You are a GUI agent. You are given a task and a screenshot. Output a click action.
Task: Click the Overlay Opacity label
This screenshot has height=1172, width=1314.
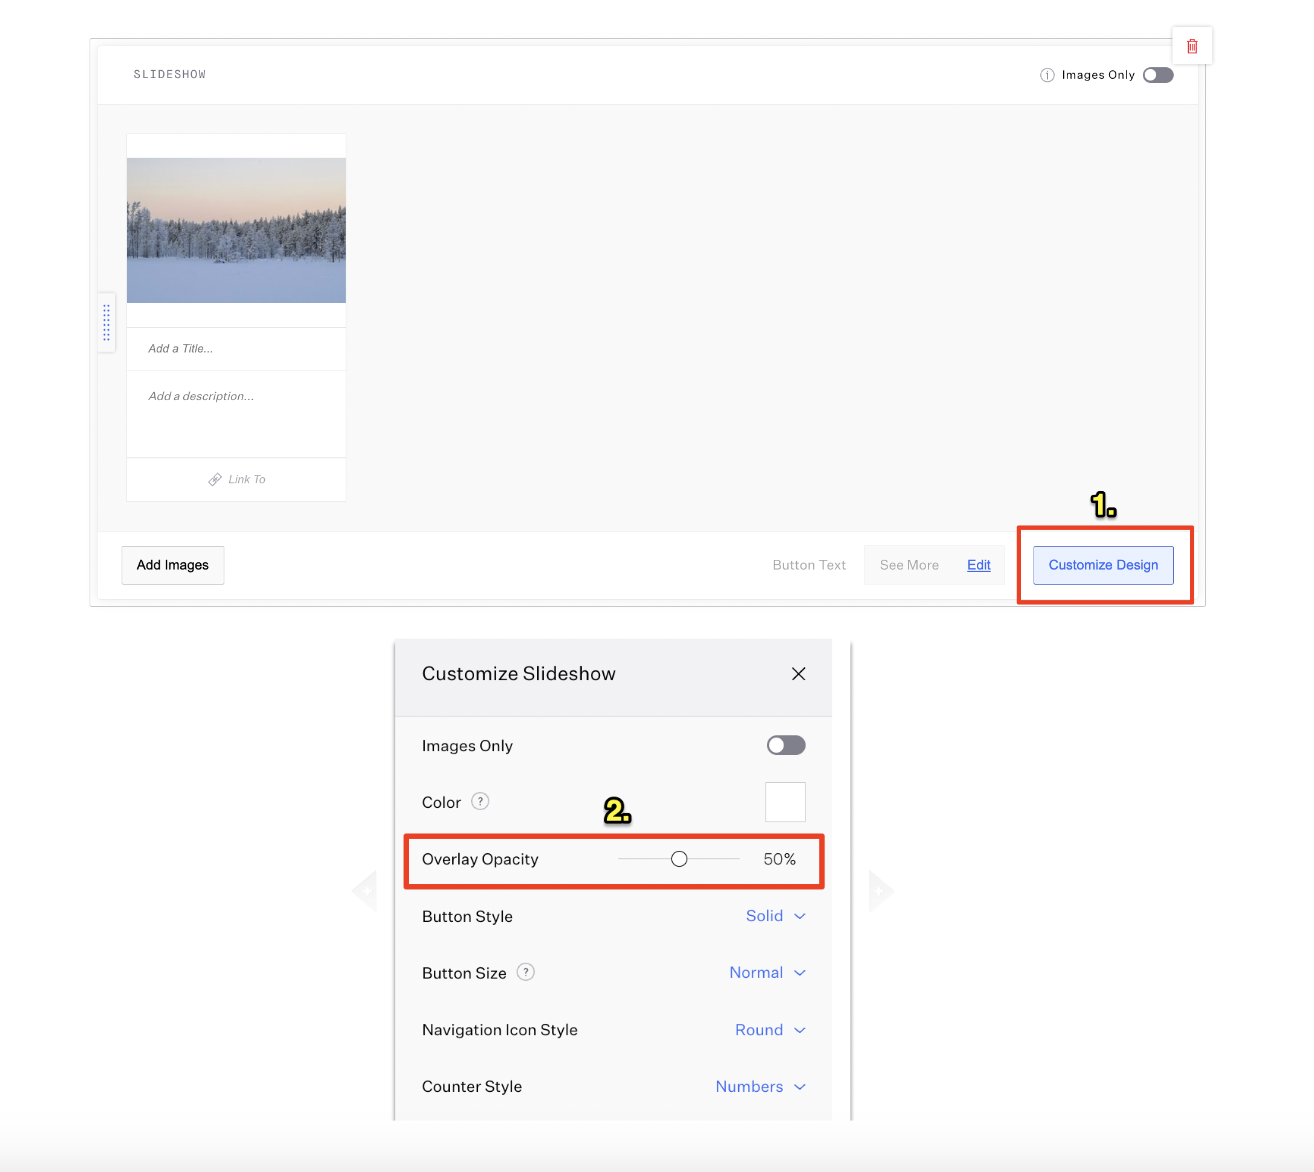click(x=480, y=859)
